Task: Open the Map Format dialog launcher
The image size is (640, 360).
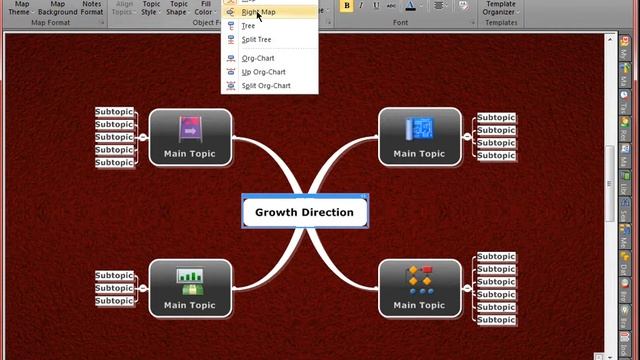Action: [x=102, y=23]
